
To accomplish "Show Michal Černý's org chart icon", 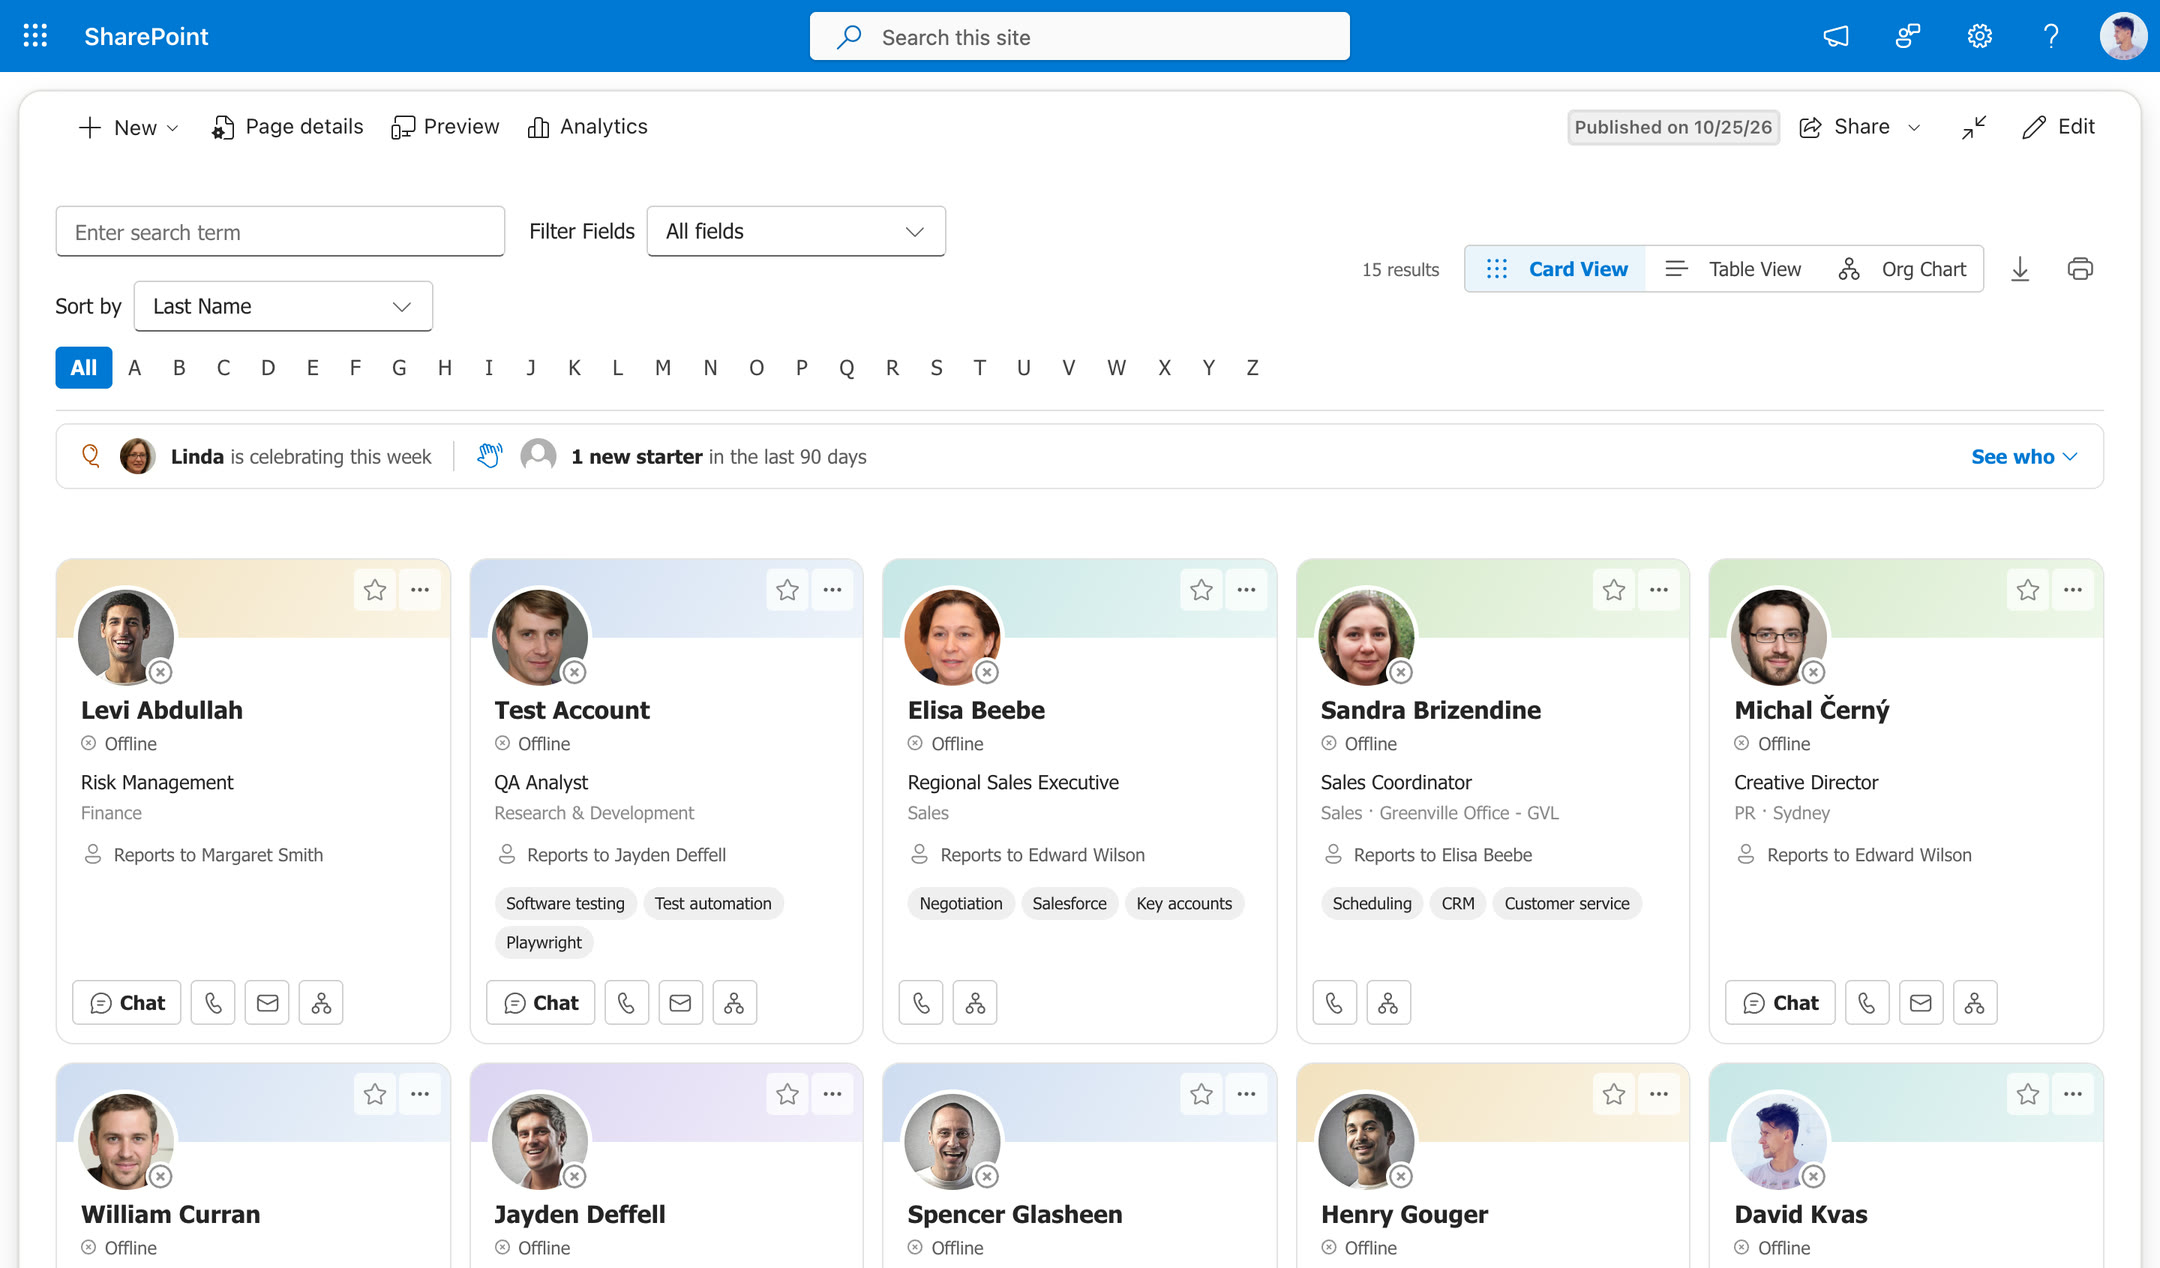I will tap(1974, 1002).
